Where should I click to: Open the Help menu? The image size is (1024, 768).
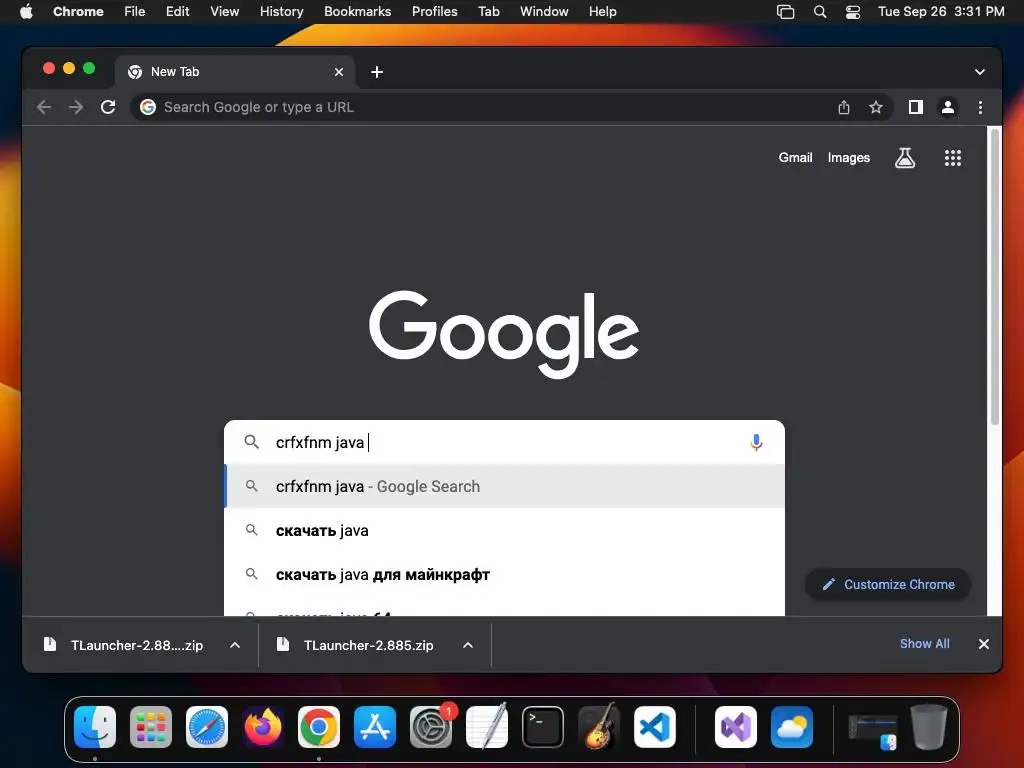point(602,12)
